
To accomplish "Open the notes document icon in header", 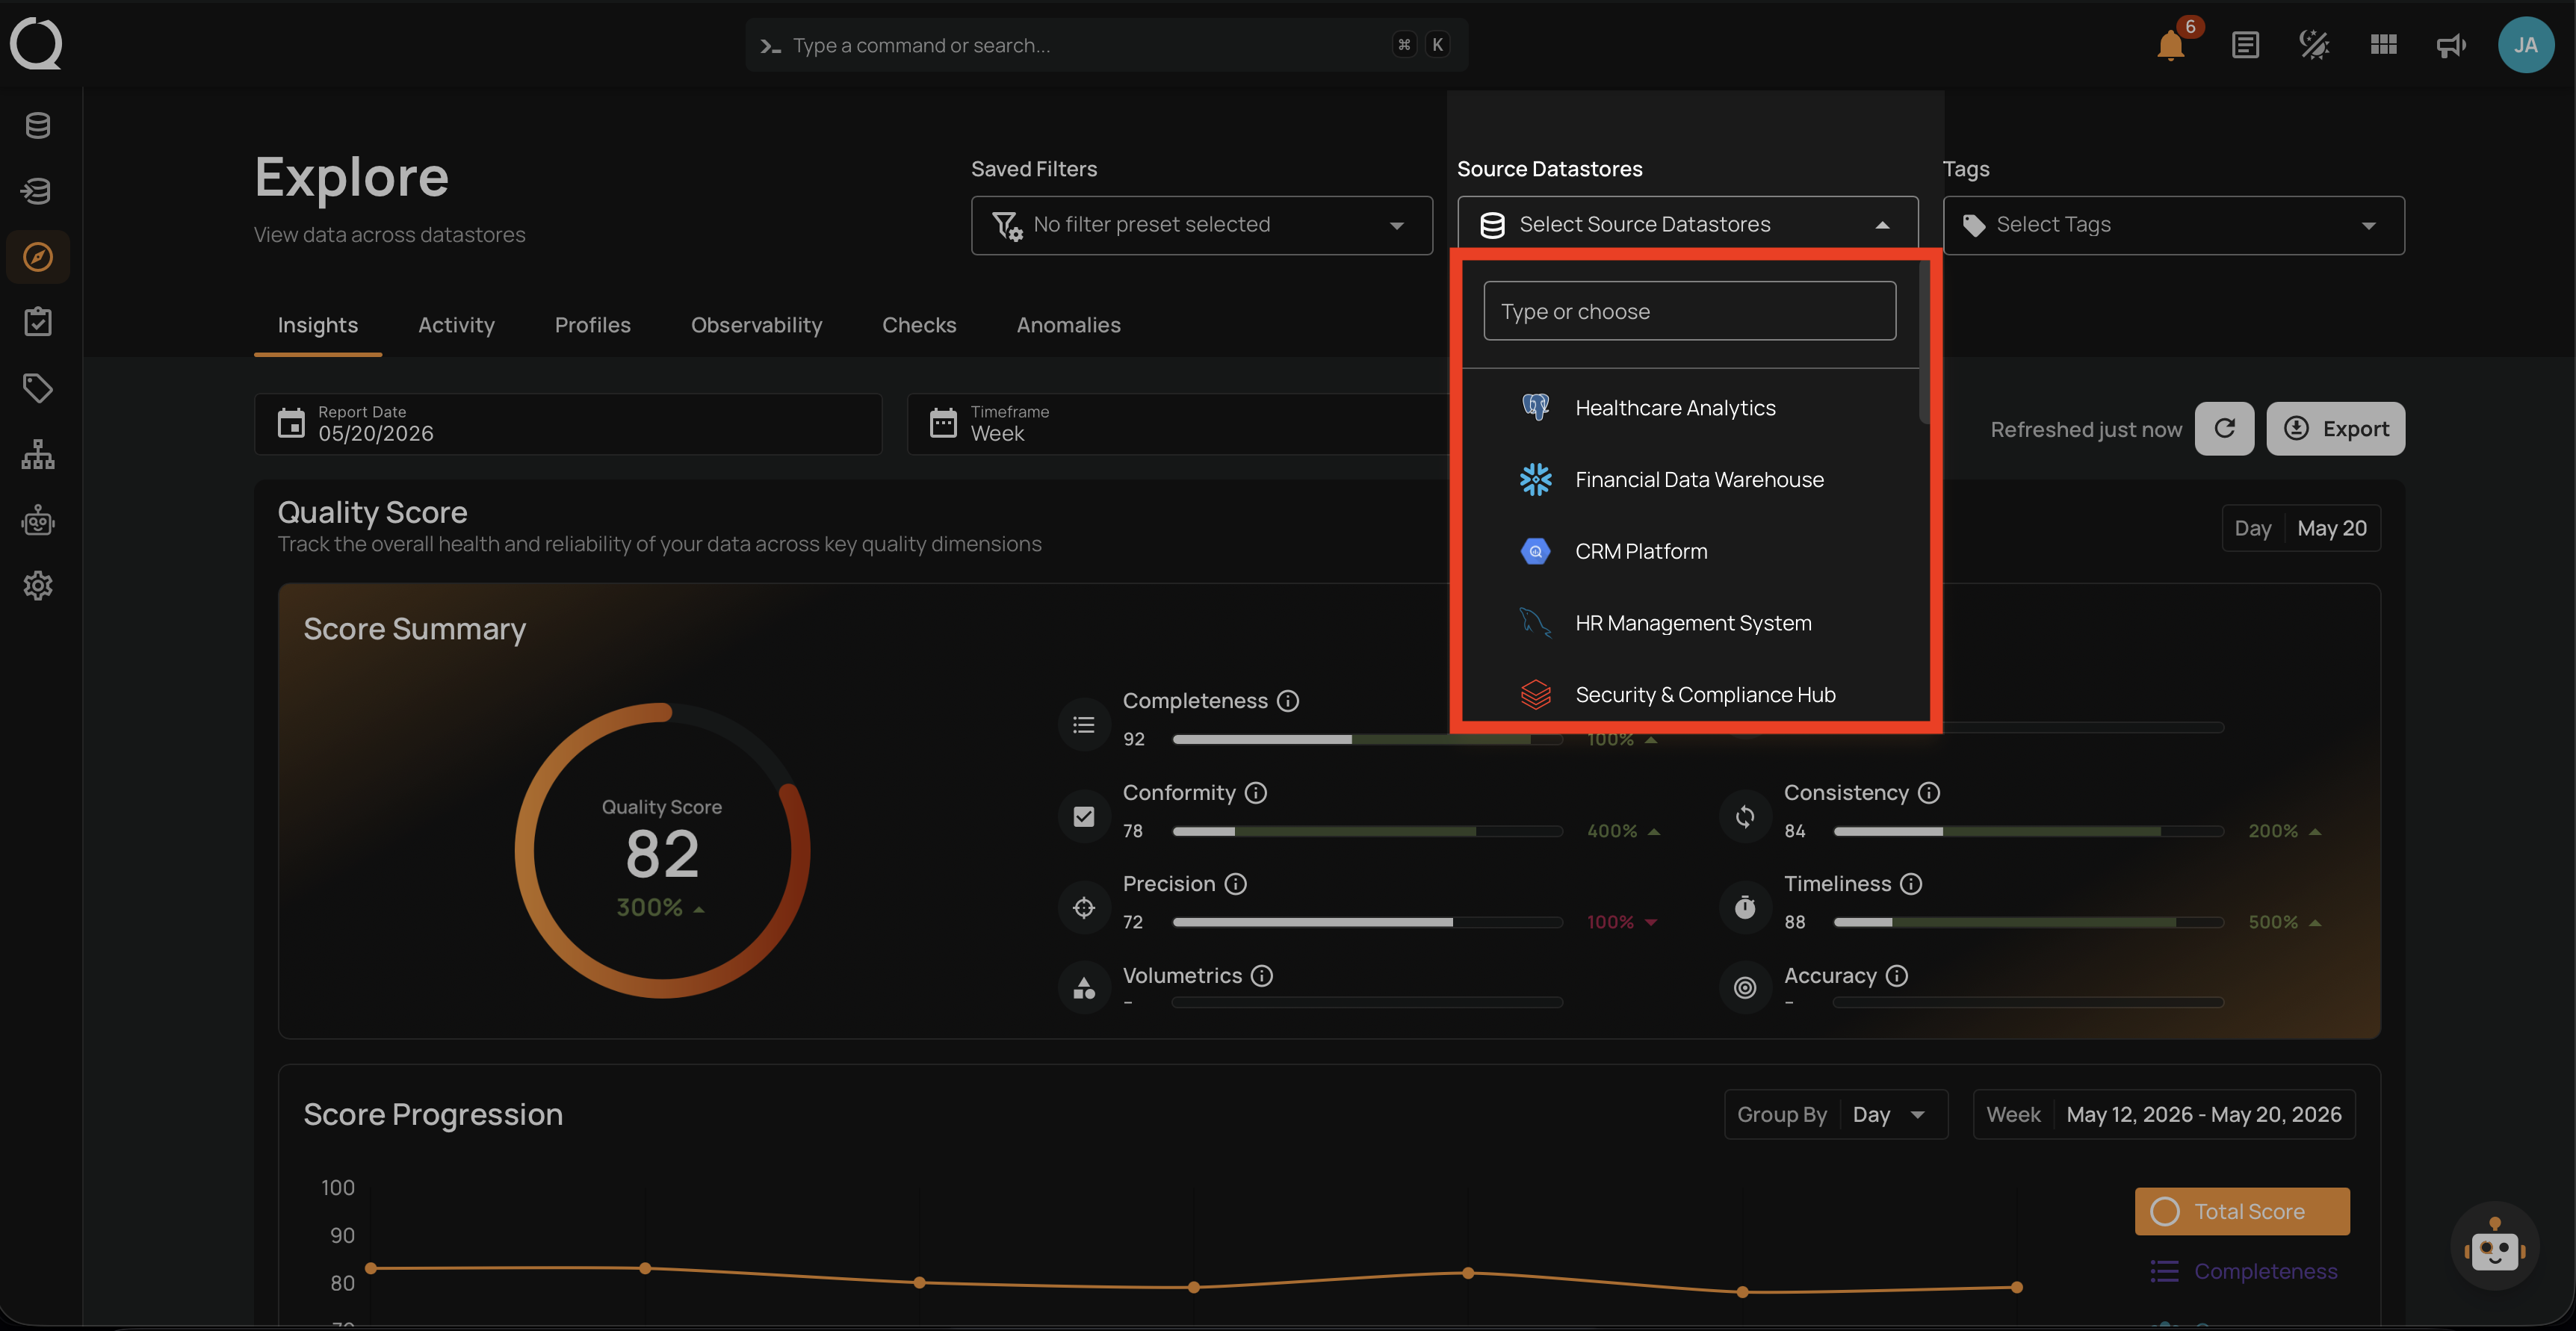I will point(2245,45).
